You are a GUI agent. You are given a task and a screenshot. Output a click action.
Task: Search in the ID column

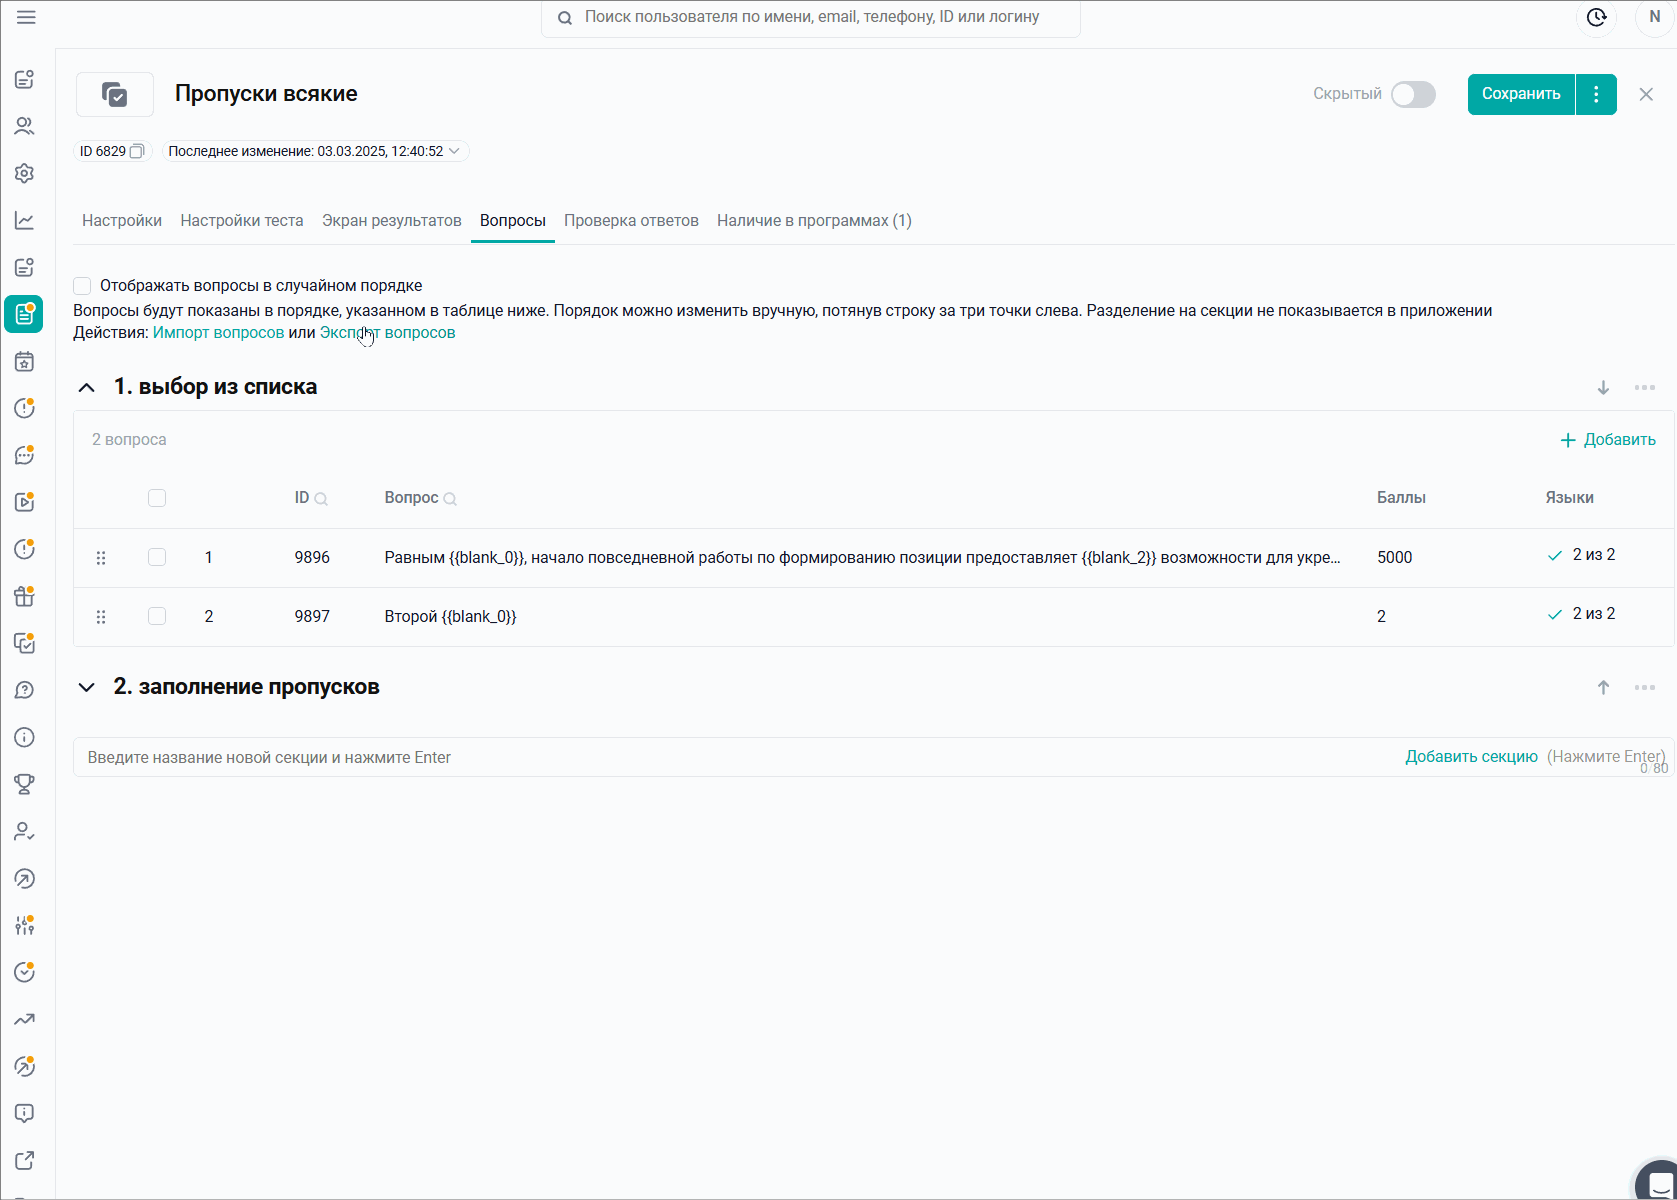click(x=321, y=499)
